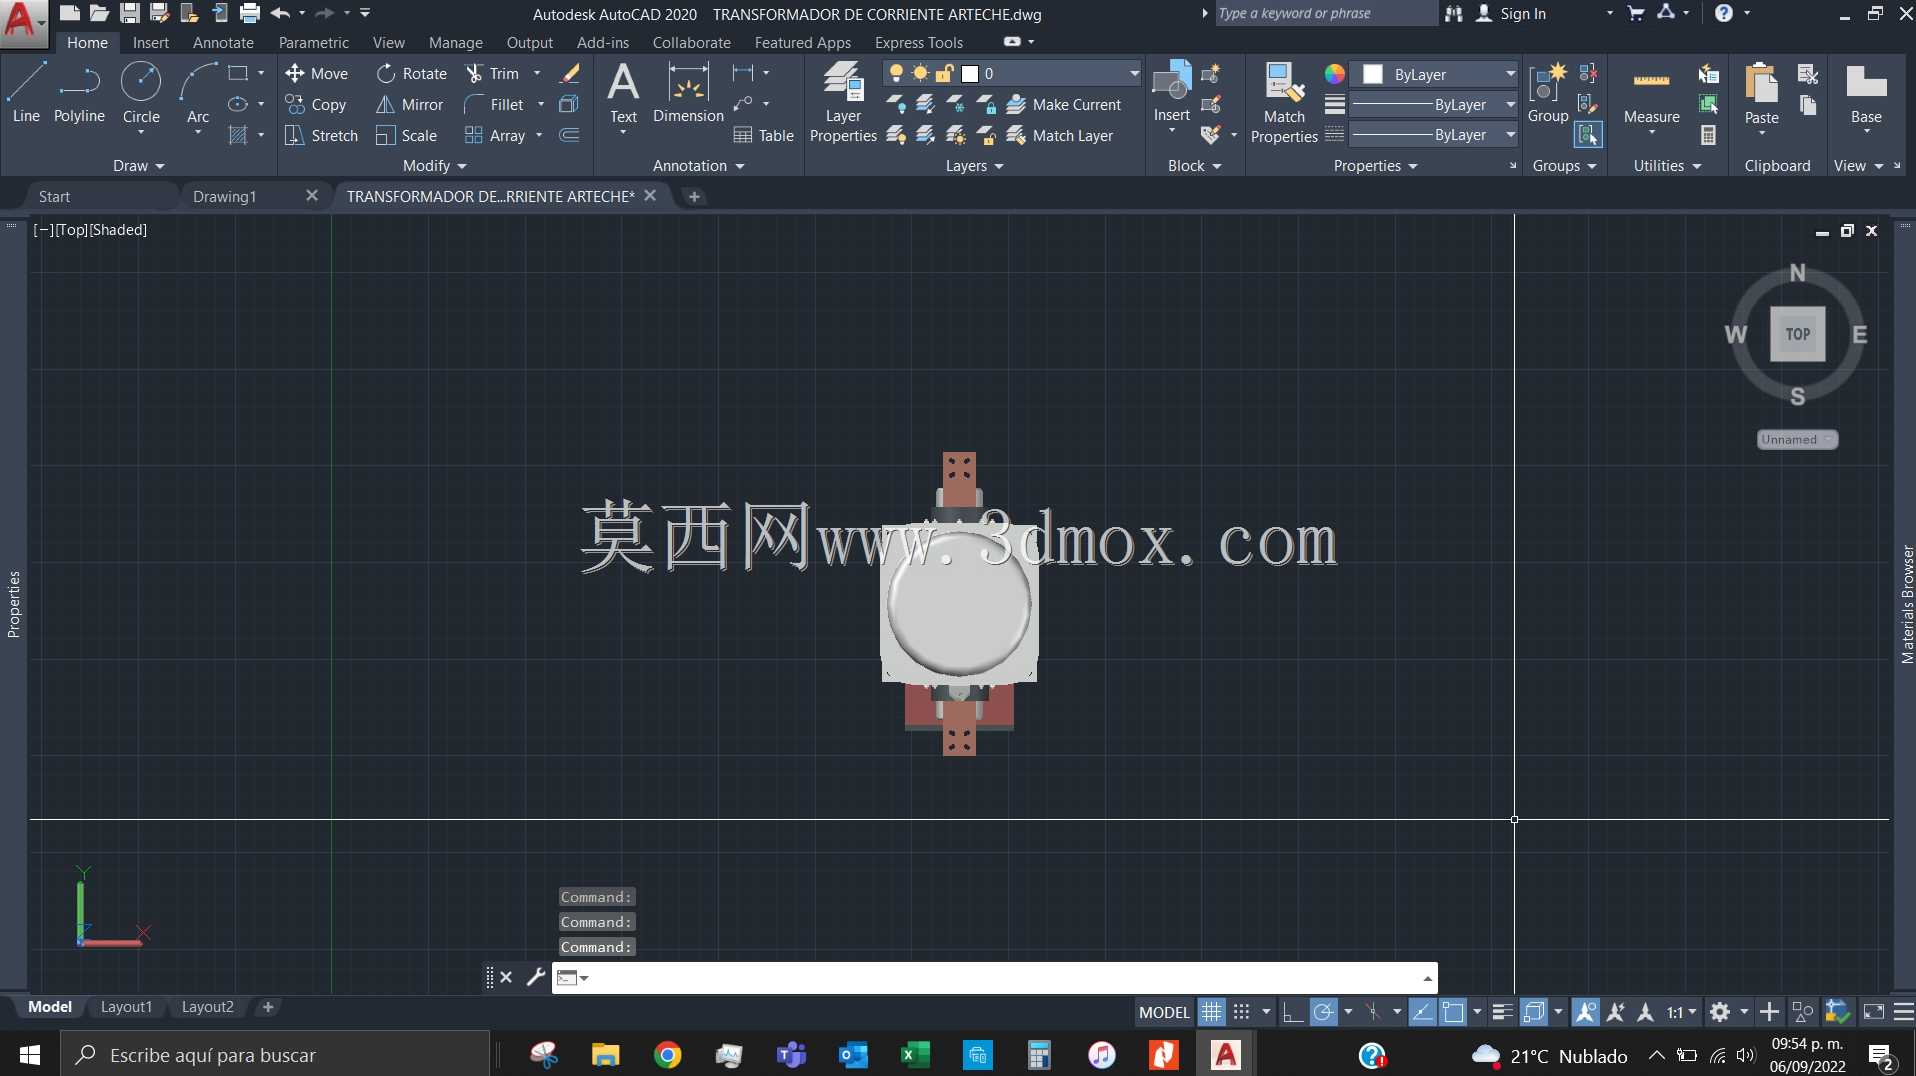This screenshot has height=1076, width=1916.
Task: Click Match Layer tool
Action: (1060, 135)
